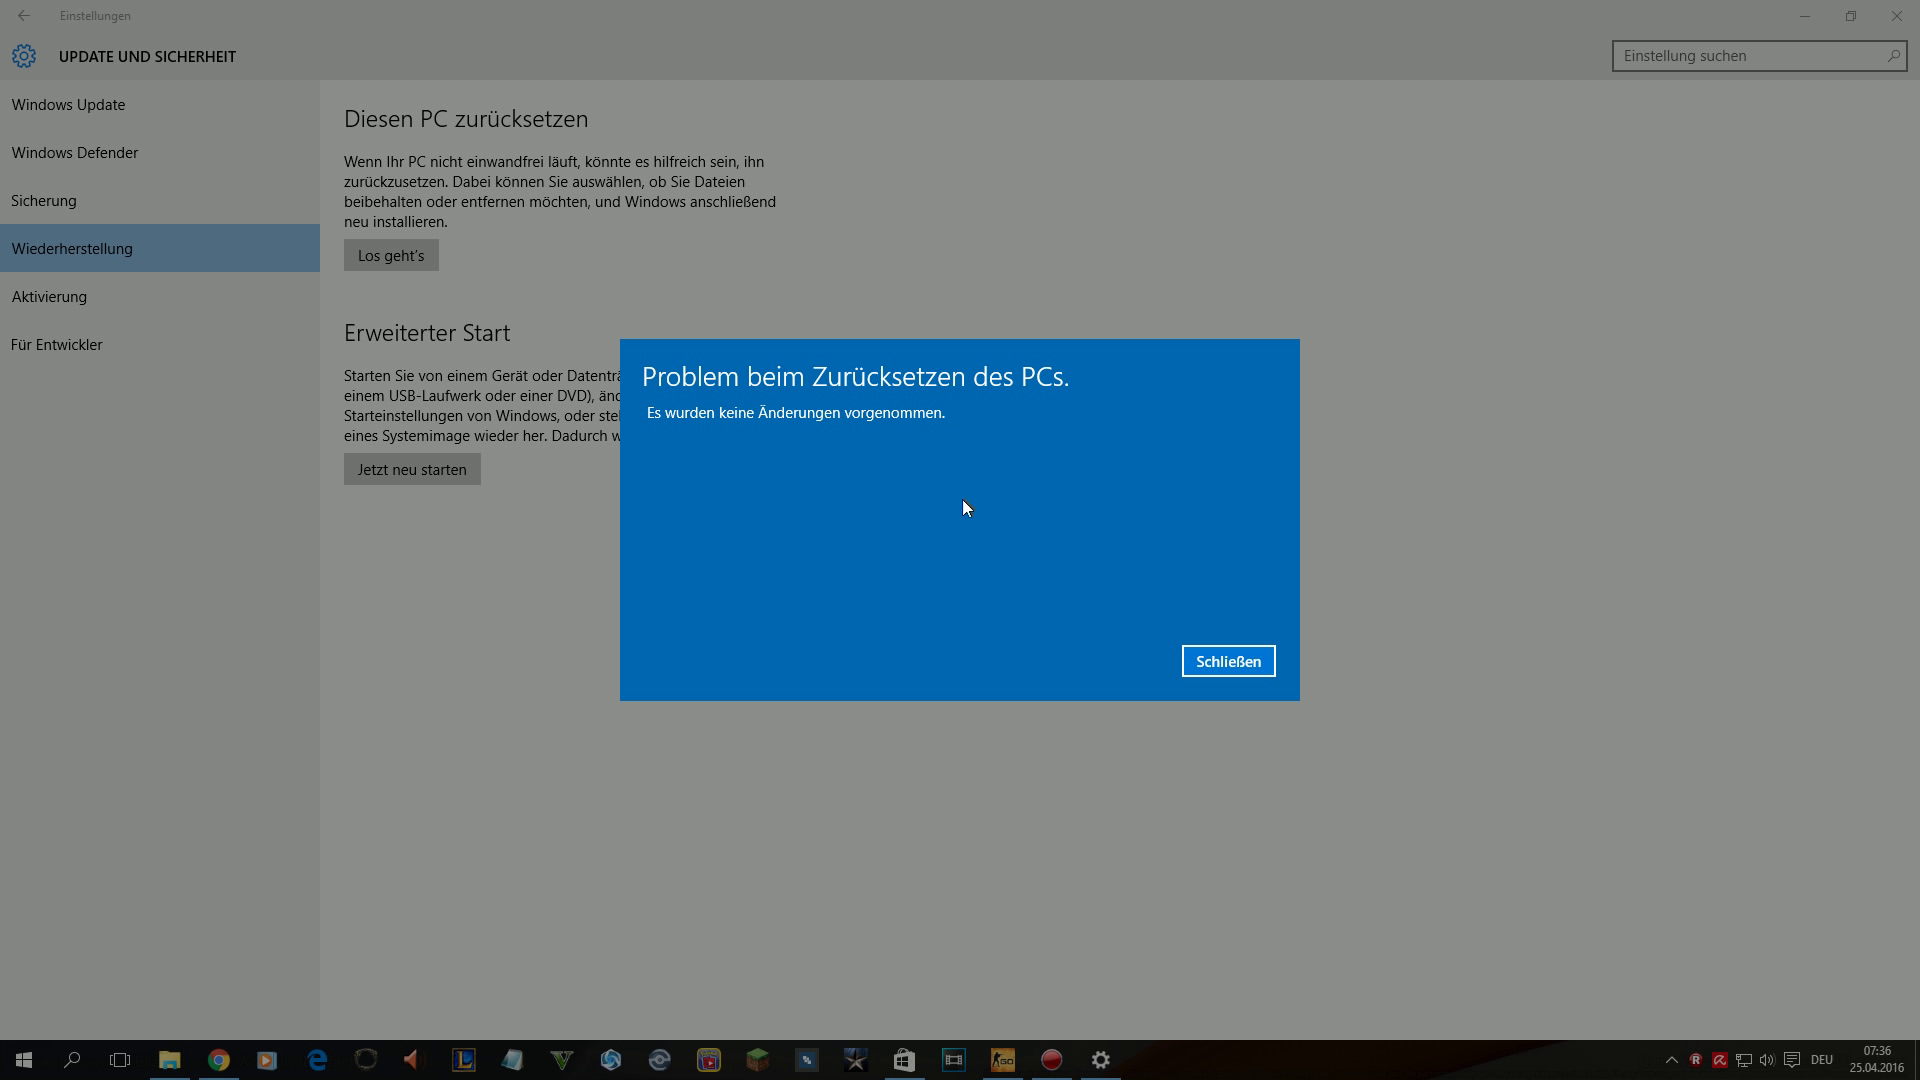Click the Einstellung suchen search field

click(1750, 56)
